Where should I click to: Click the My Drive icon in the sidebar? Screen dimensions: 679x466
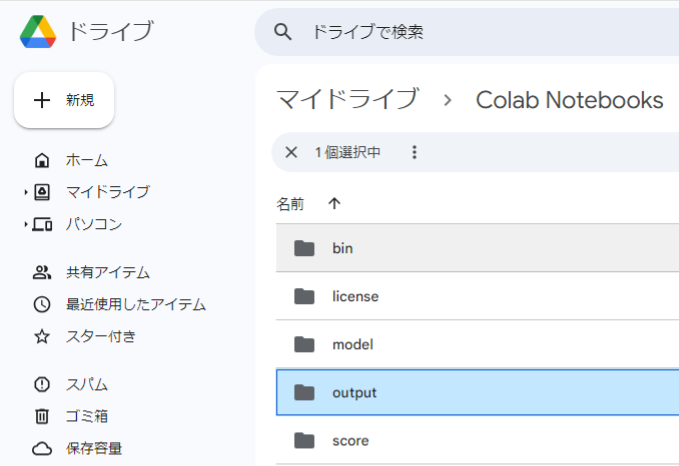[42, 192]
